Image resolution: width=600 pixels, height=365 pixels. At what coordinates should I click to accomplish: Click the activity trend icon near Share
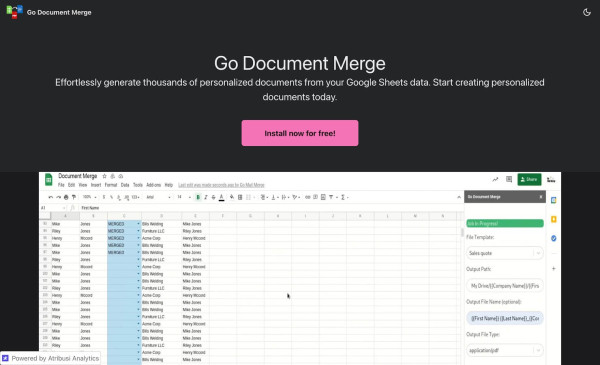495,179
